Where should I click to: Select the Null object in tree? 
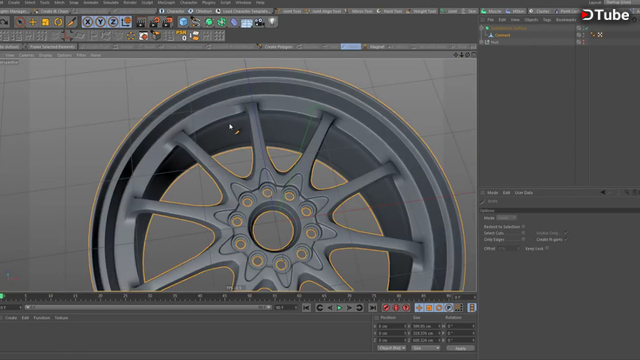click(x=495, y=42)
